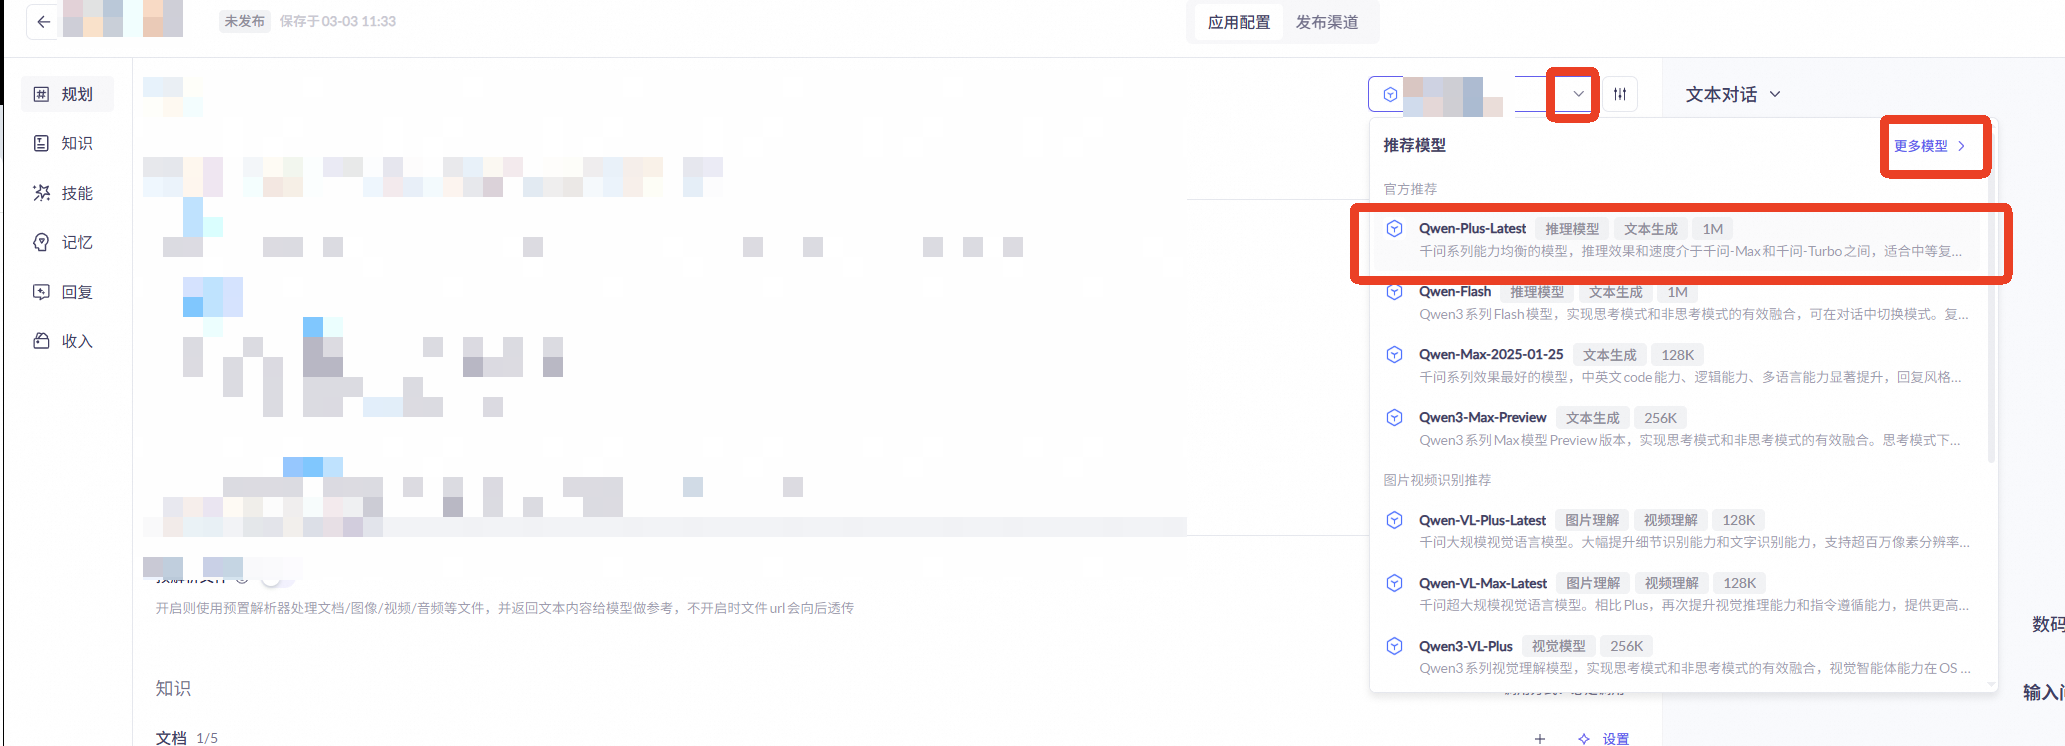Choose the Qwen3-Max-Preview model
The width and height of the screenshot is (2065, 746).
coord(1677,429)
